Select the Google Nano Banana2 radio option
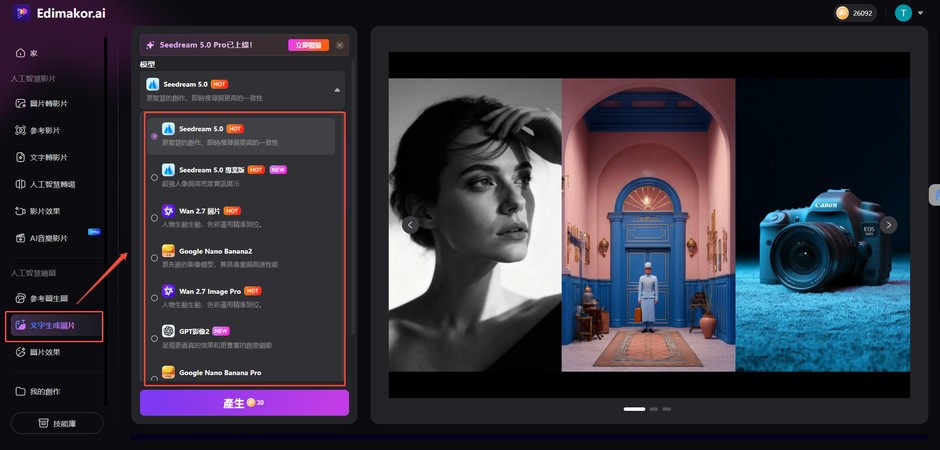 pyautogui.click(x=155, y=258)
